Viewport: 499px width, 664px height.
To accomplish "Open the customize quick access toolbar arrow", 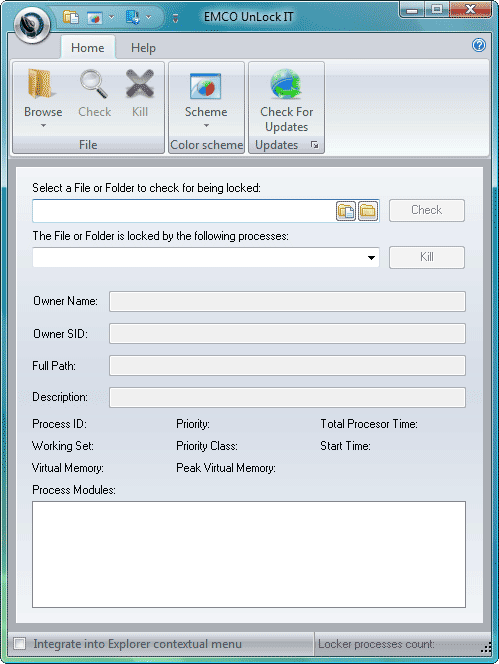I will (x=175, y=18).
